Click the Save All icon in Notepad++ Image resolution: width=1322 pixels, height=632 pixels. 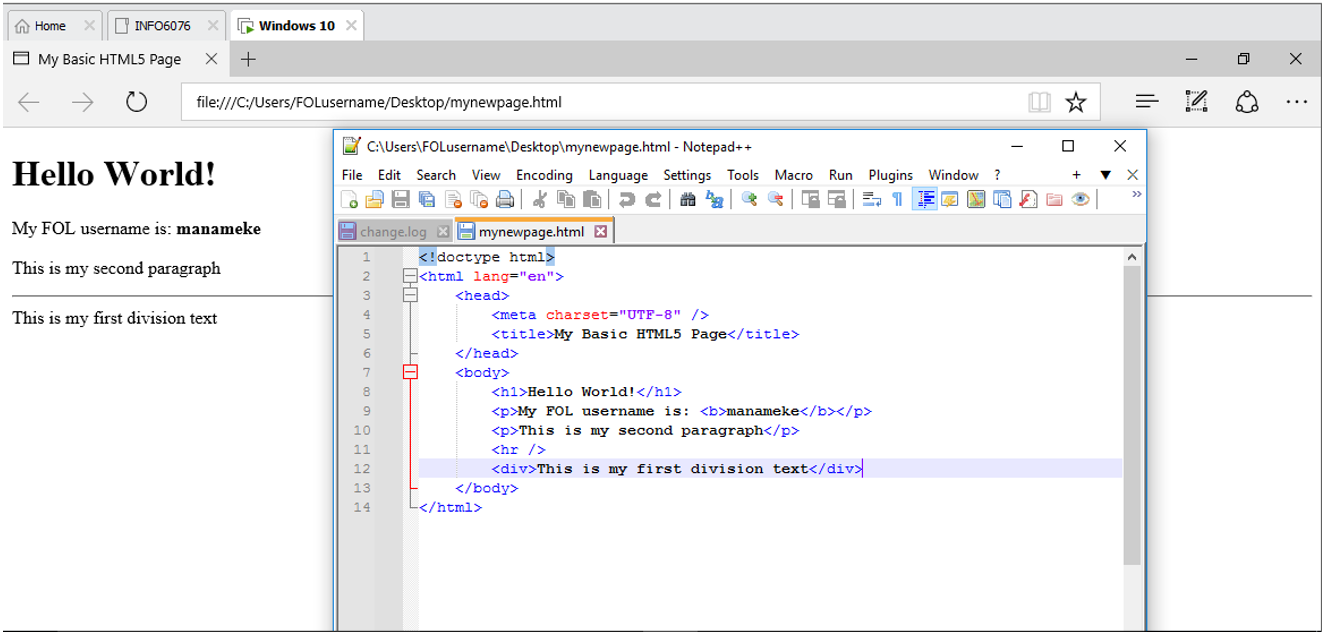point(427,200)
